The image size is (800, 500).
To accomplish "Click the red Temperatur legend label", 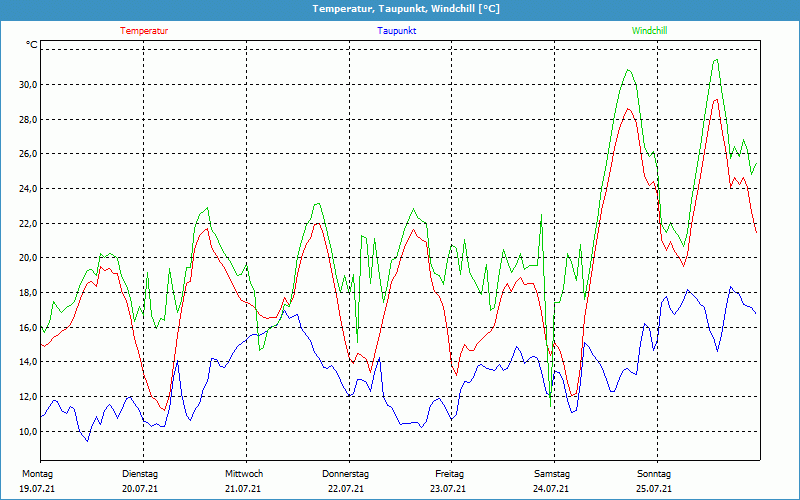I will (144, 31).
